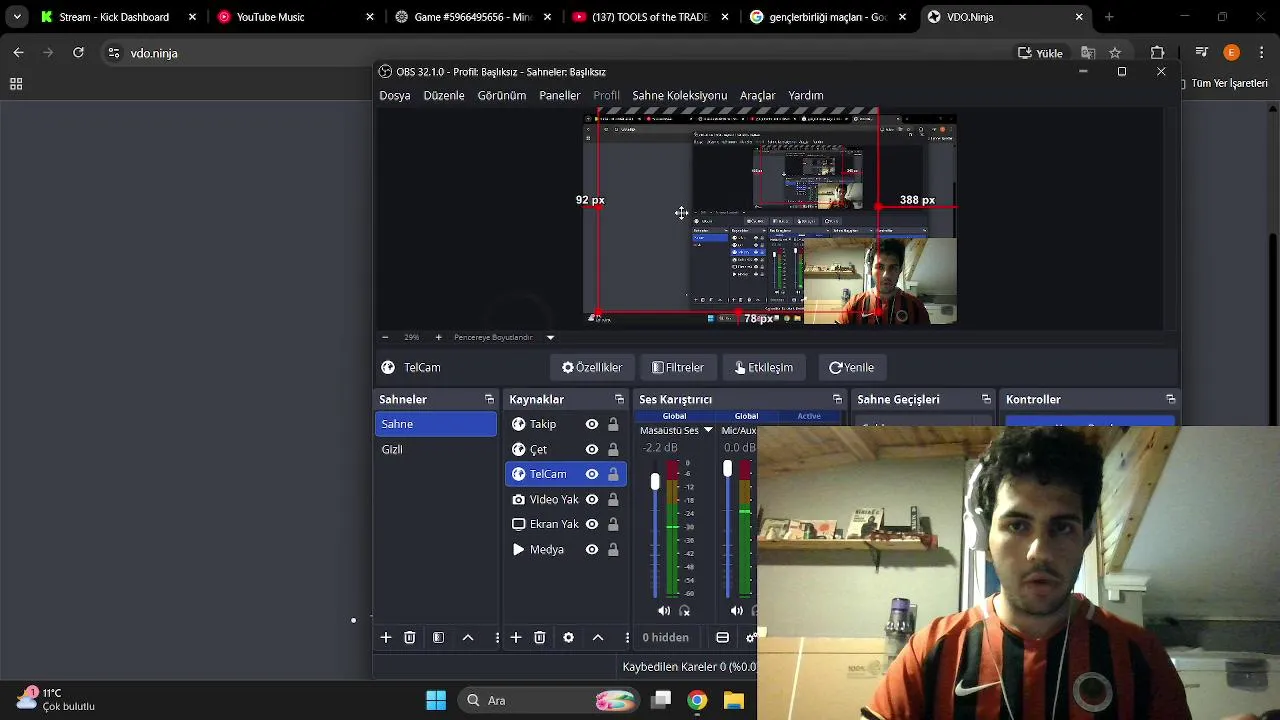This screenshot has width=1280, height=720.
Task: Hide the Ekran Yak source with its eye icon
Action: [x=592, y=524]
